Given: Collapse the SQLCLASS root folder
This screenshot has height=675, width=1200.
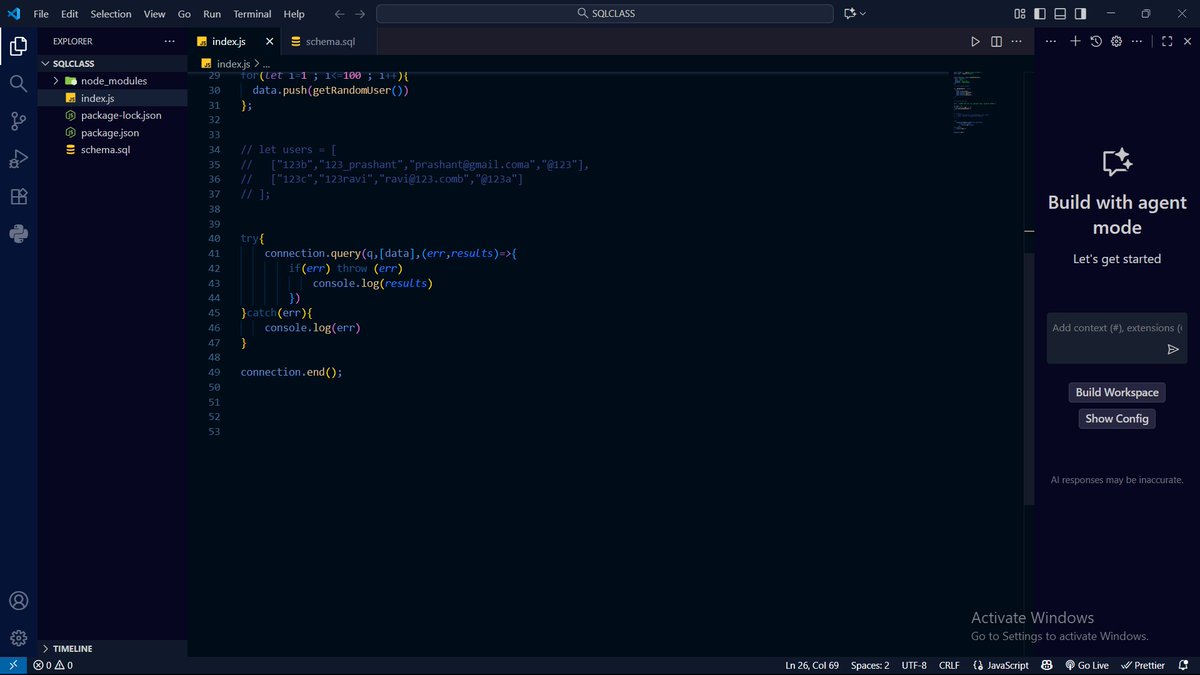Looking at the screenshot, I should [x=46, y=63].
